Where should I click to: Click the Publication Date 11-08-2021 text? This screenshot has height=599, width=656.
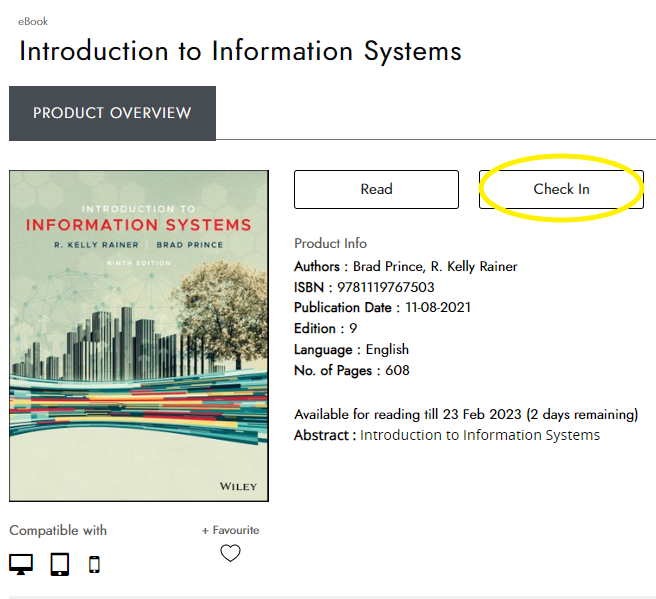pos(382,308)
